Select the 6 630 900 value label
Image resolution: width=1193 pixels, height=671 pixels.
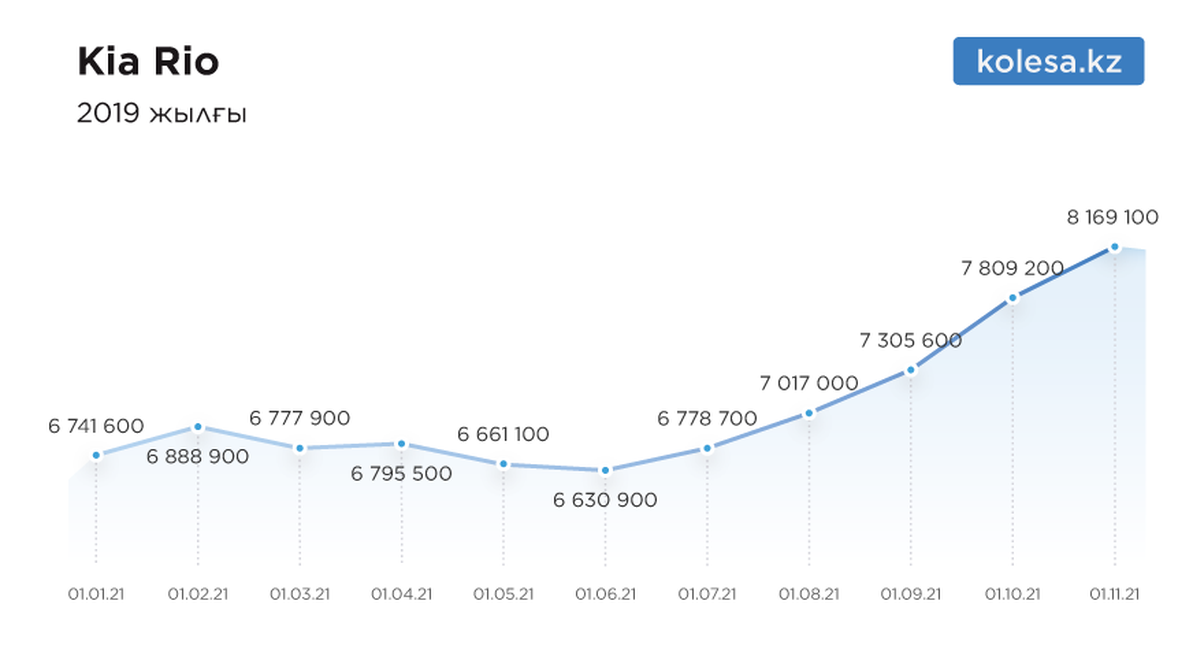605,500
